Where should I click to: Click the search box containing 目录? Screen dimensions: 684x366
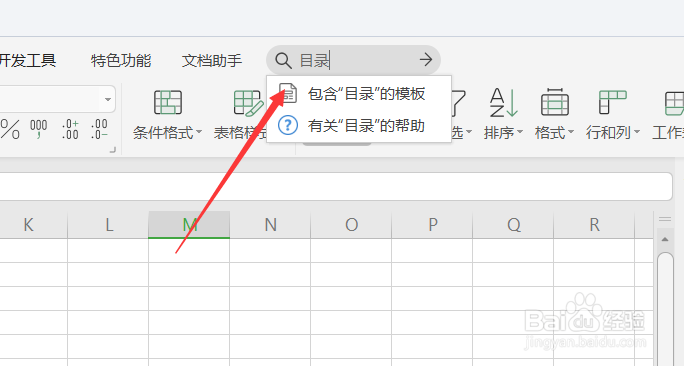(x=353, y=60)
